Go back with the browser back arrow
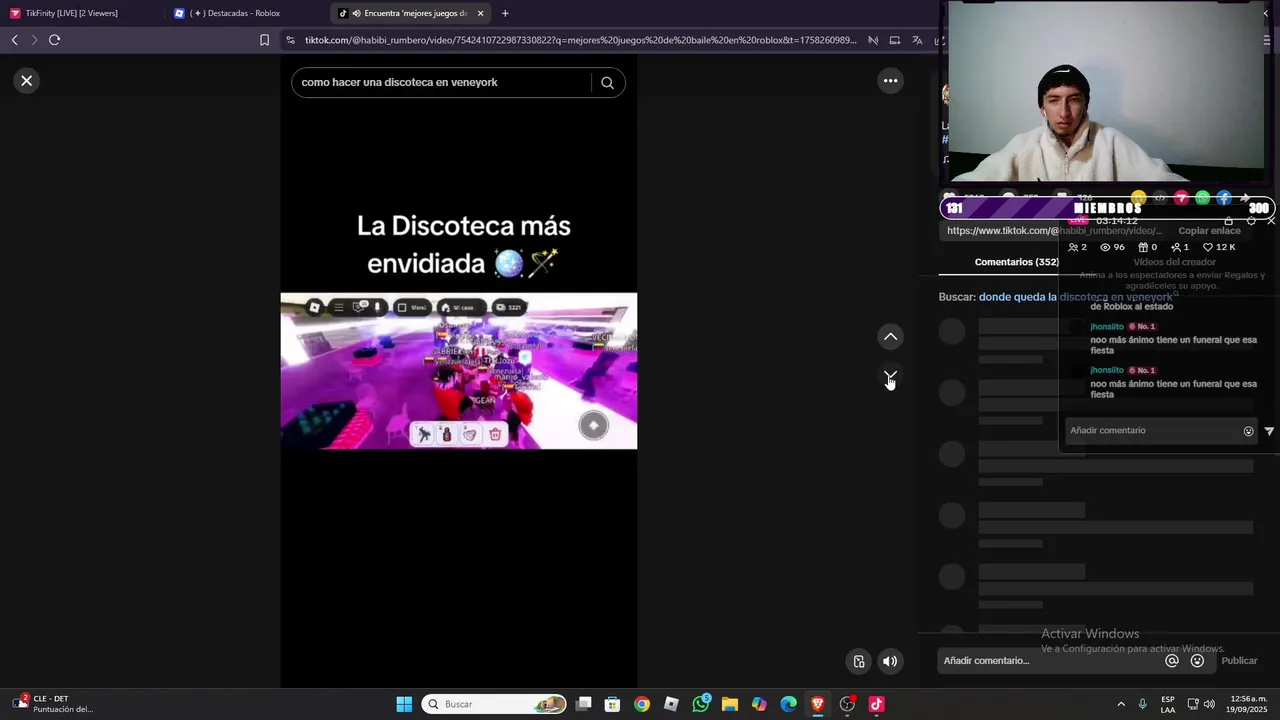This screenshot has width=1280, height=720. [x=14, y=40]
